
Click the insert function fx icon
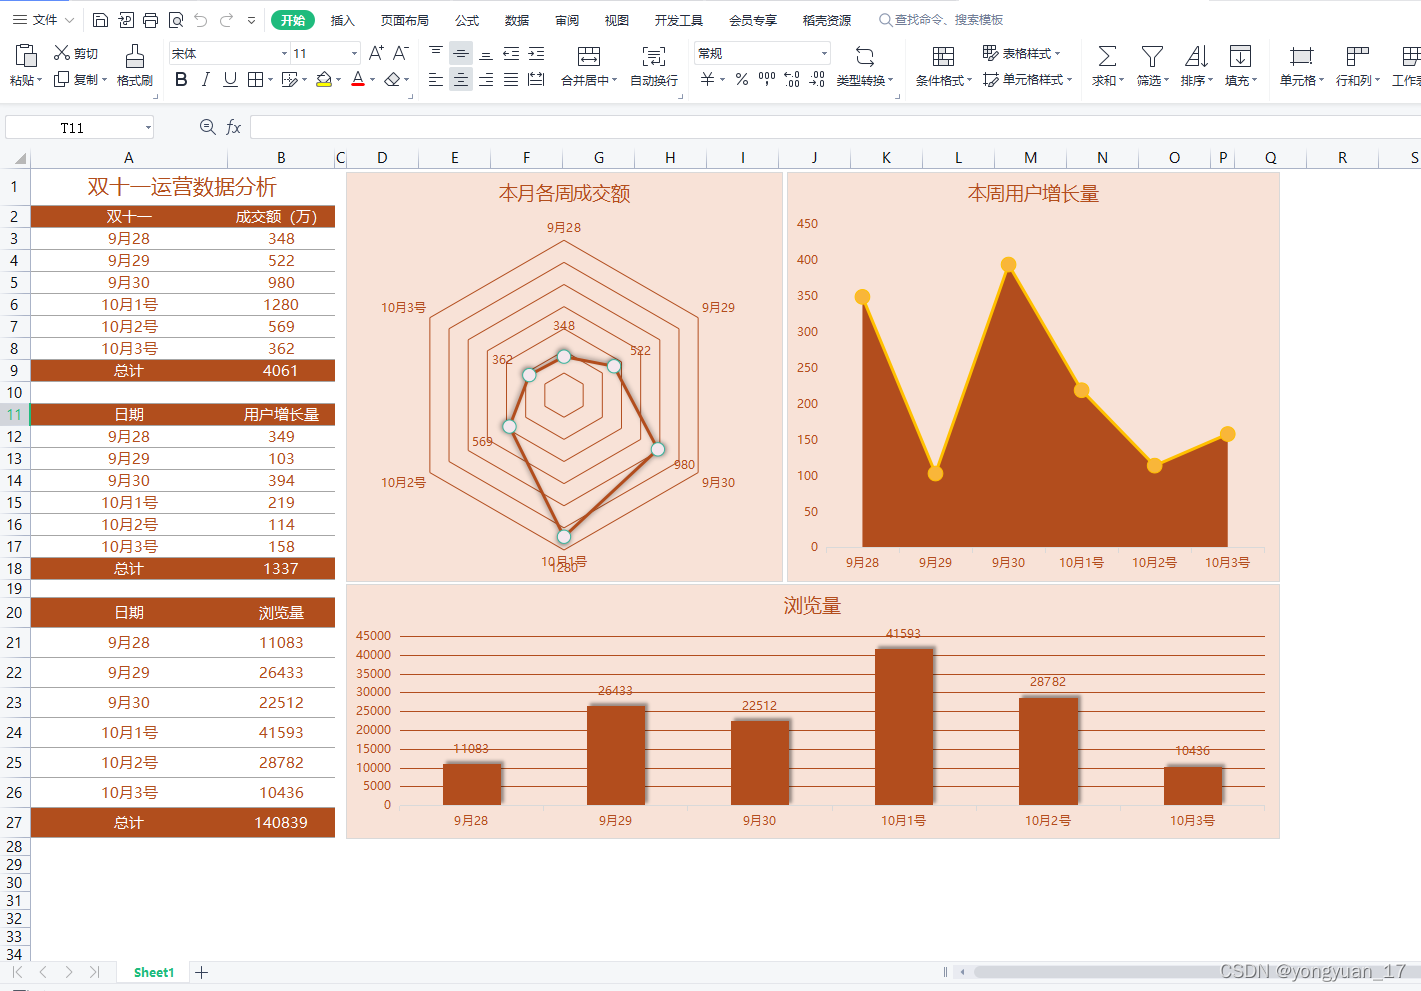(234, 127)
